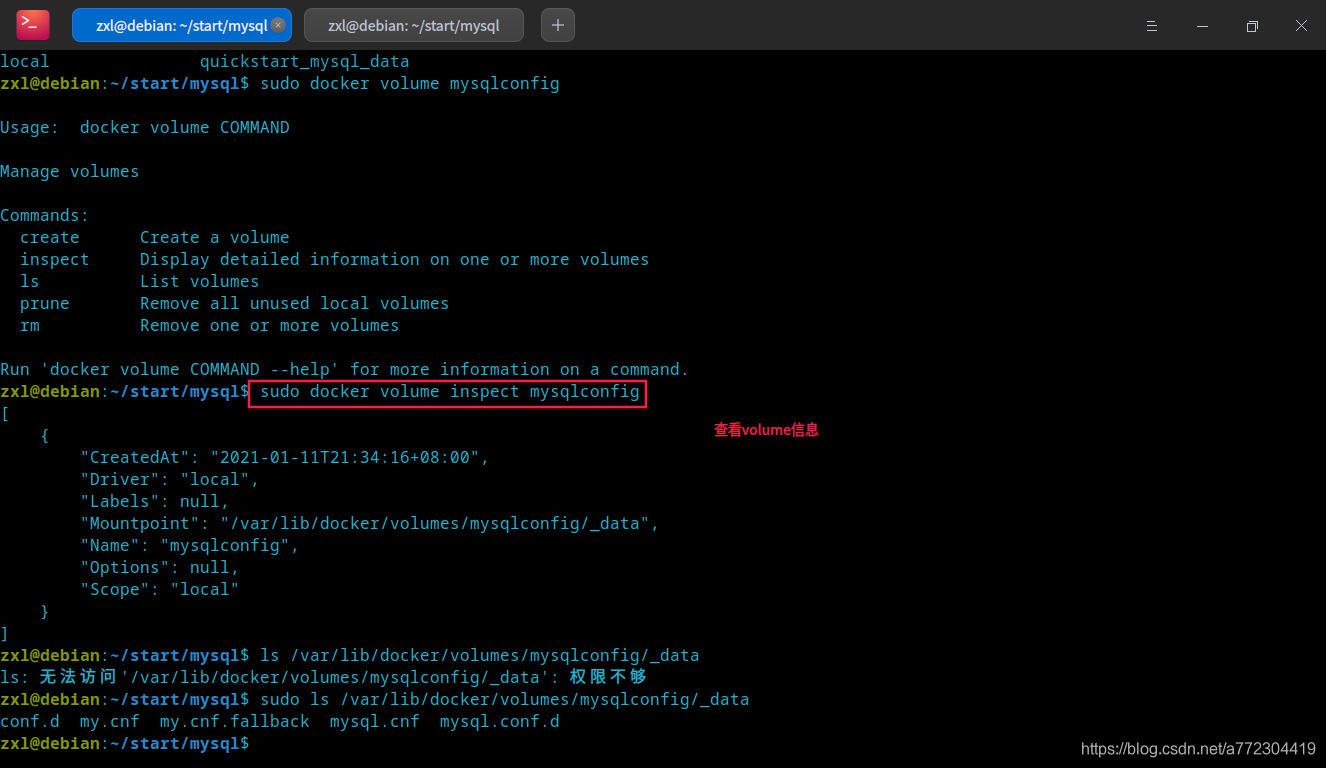Close the terminal window
Screen dimensions: 1326x768
1301,26
